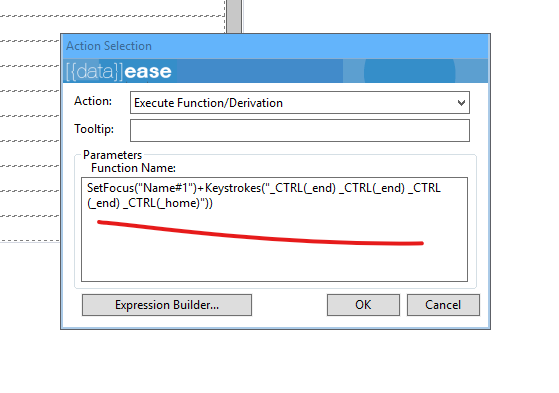Click the blue circle graphic in the banner
The height and width of the screenshot is (393, 559).
click(x=409, y=72)
